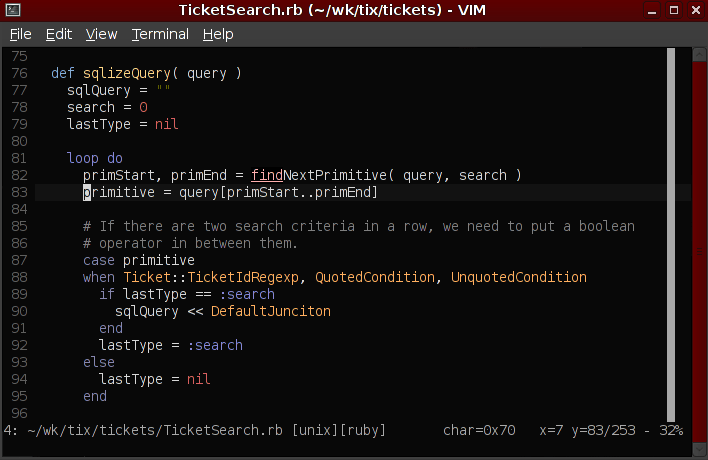Open the Help menu
The width and height of the screenshot is (708, 460).
(x=218, y=34)
